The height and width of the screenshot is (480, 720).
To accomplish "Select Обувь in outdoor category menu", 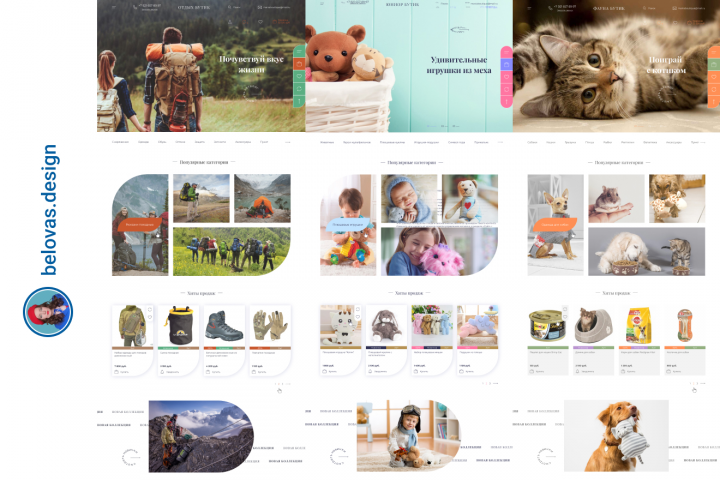I will [162, 142].
